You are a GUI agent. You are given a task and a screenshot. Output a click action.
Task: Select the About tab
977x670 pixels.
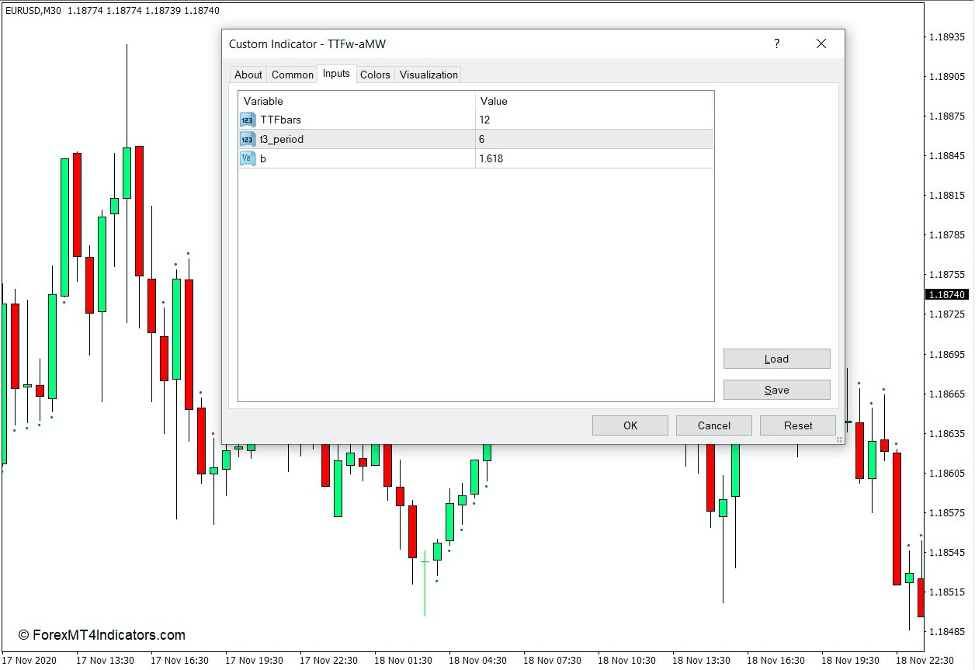click(x=248, y=74)
